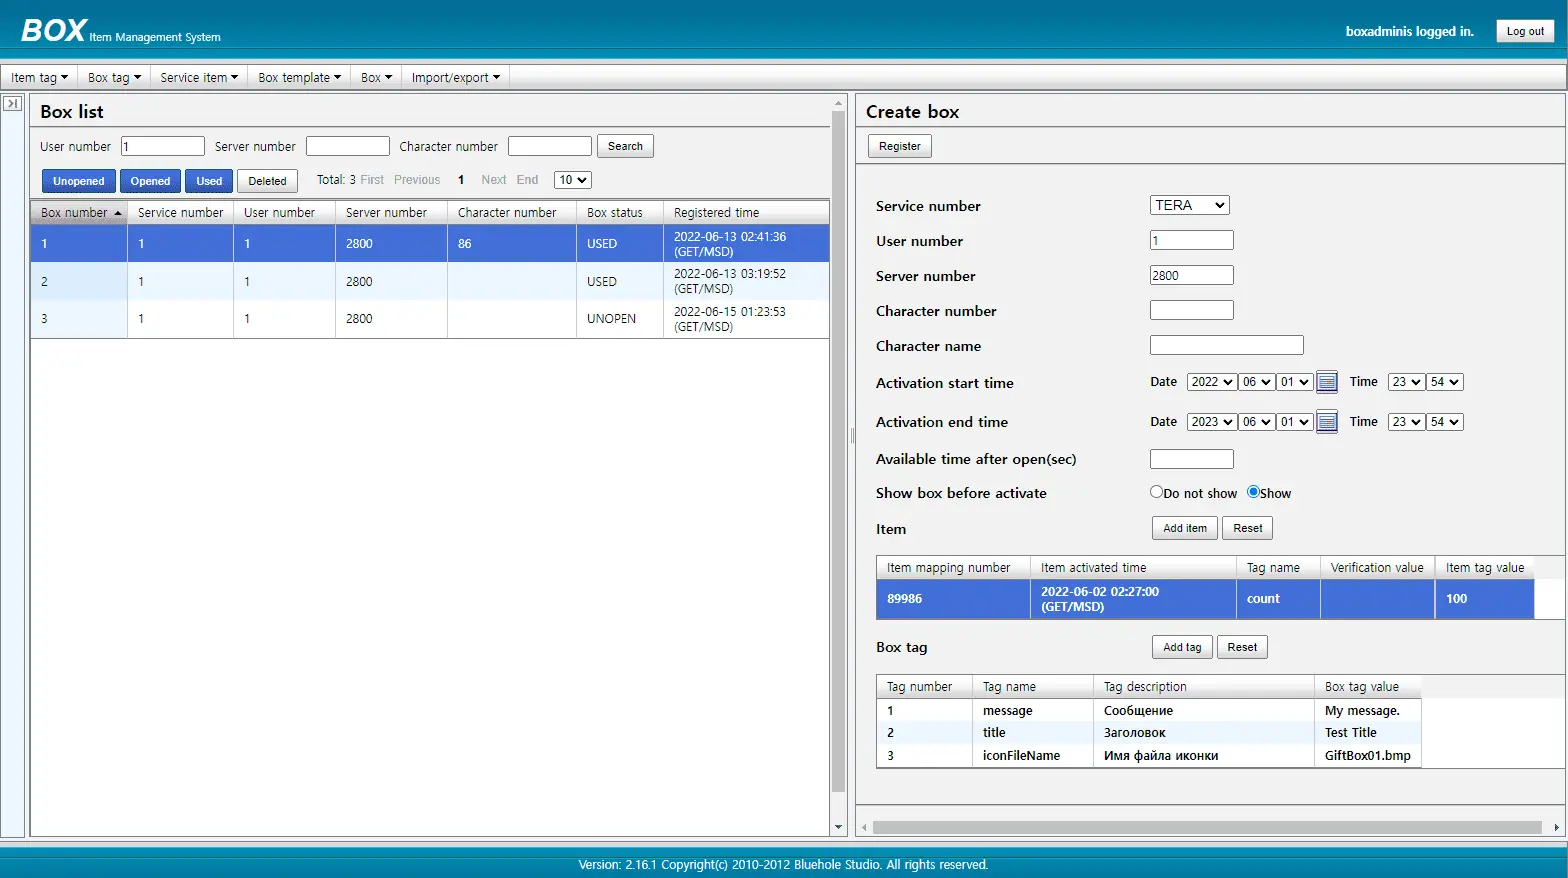This screenshot has width=1568, height=878.
Task: Open the Item tag menu
Action: point(39,77)
